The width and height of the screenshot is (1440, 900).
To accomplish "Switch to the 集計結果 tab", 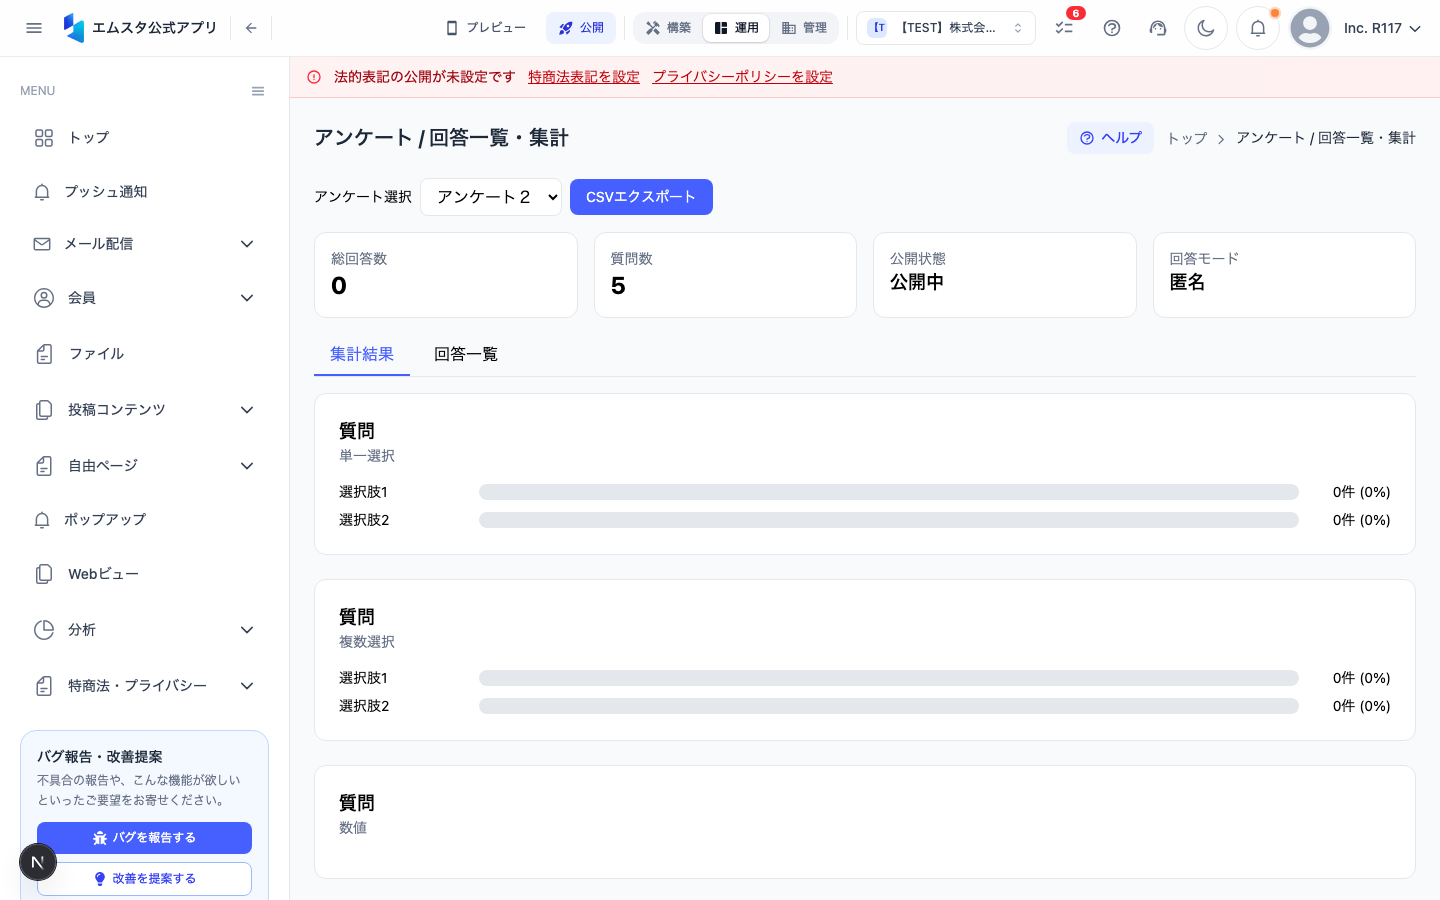I will [x=362, y=354].
